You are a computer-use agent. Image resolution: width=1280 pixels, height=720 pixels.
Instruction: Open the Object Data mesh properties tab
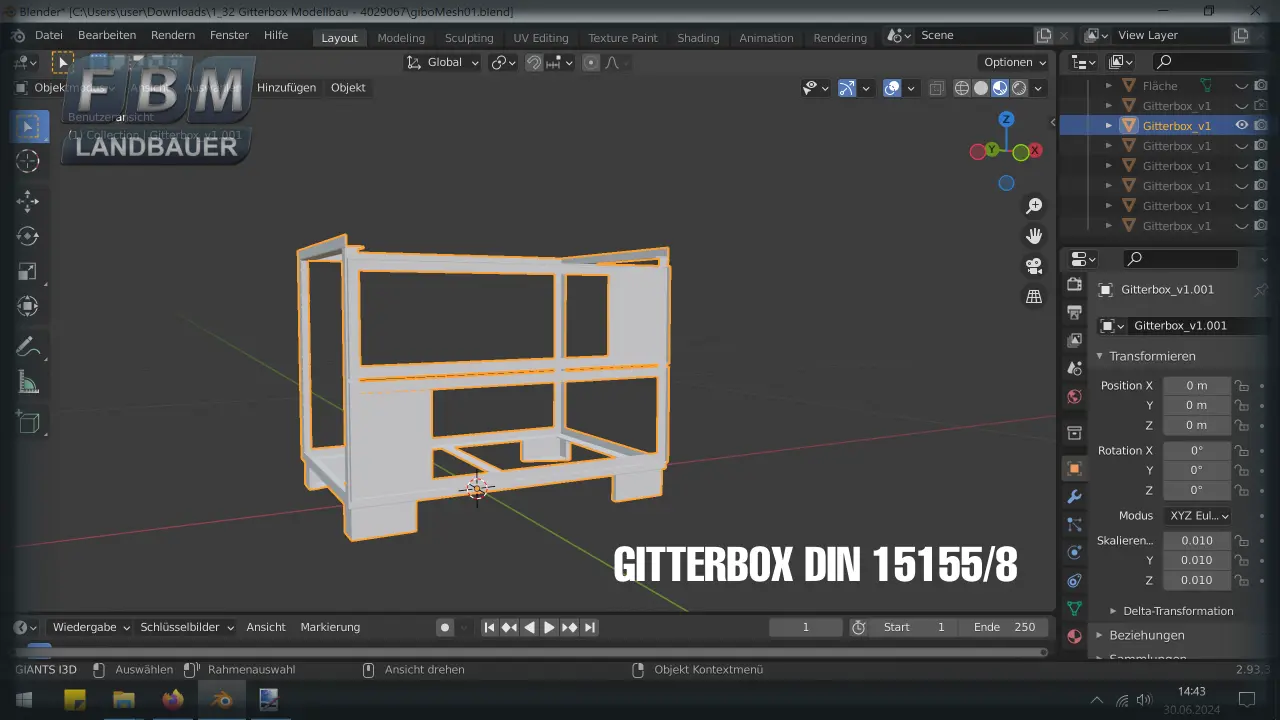[x=1075, y=608]
